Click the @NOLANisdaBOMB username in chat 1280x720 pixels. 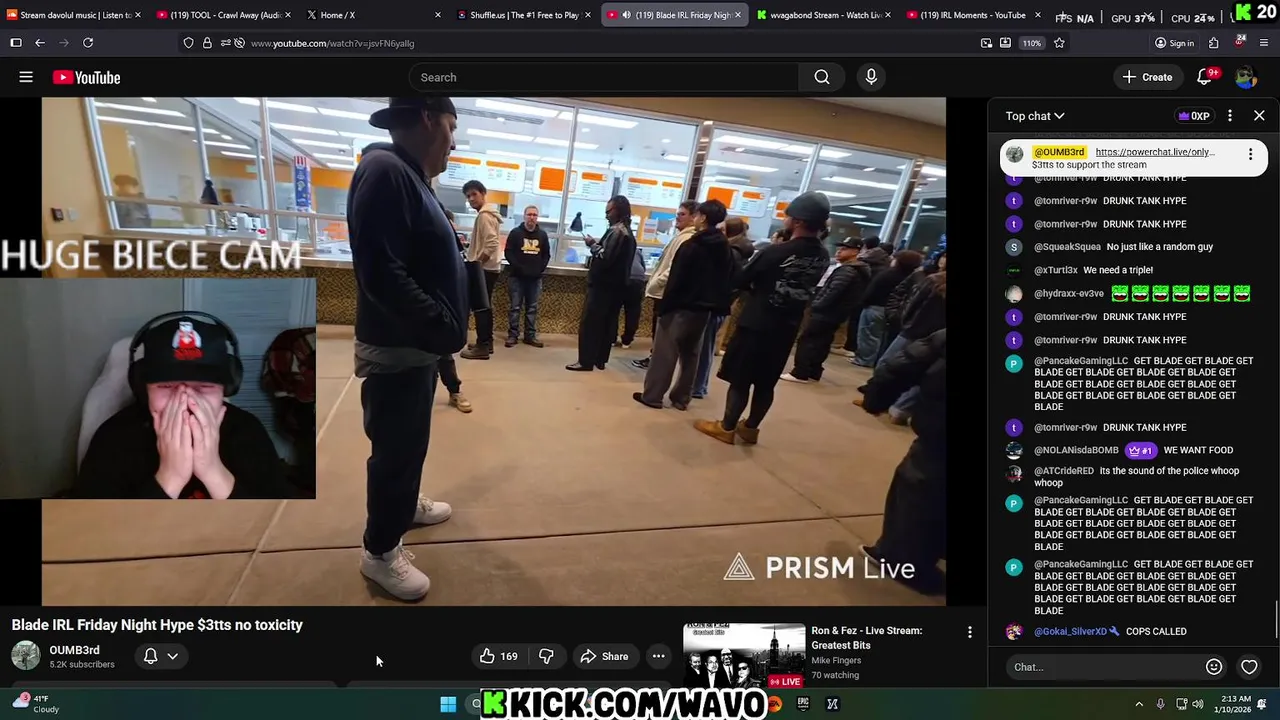click(x=1076, y=451)
